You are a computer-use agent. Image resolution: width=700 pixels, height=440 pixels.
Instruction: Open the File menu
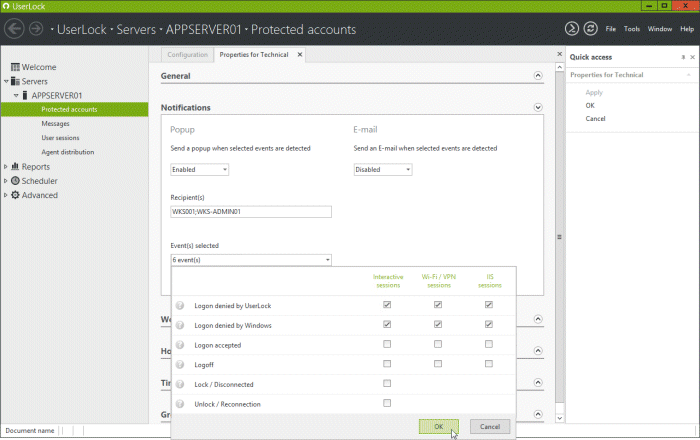(611, 29)
